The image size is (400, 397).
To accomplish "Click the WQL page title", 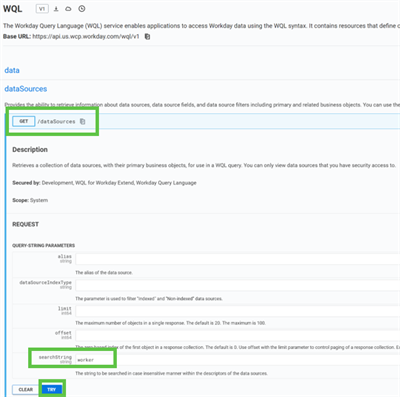I will pyautogui.click(x=13, y=9).
